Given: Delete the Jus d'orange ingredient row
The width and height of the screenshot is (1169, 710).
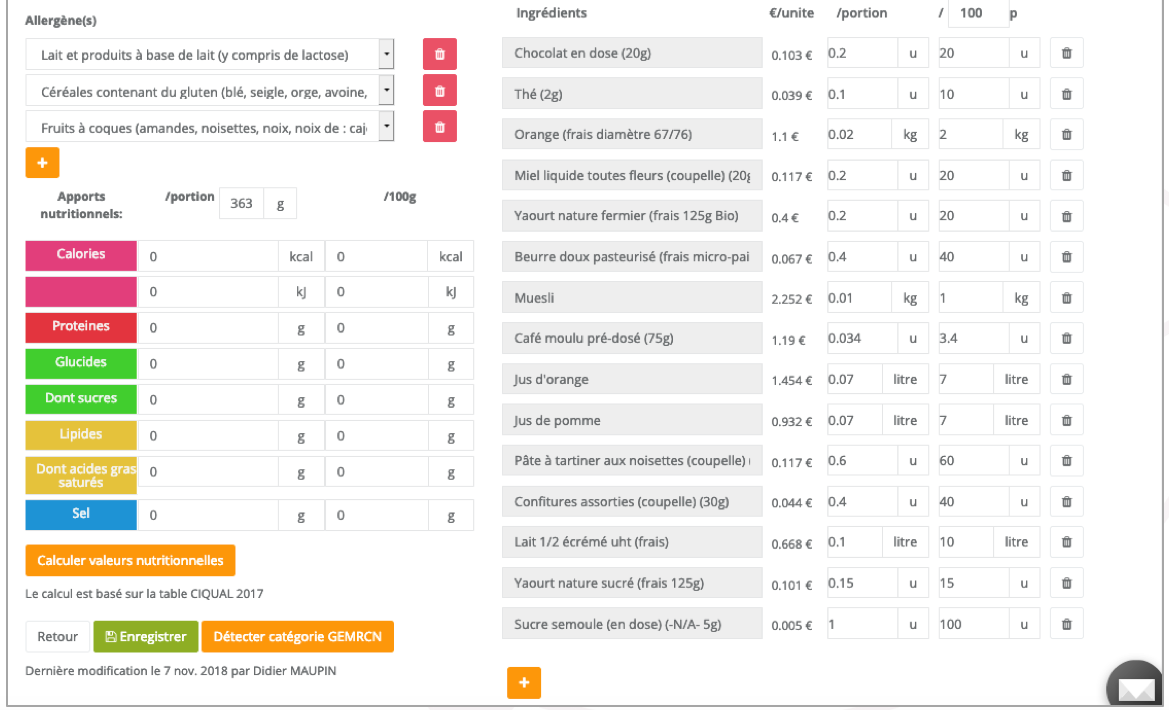Looking at the screenshot, I should pos(1066,380).
